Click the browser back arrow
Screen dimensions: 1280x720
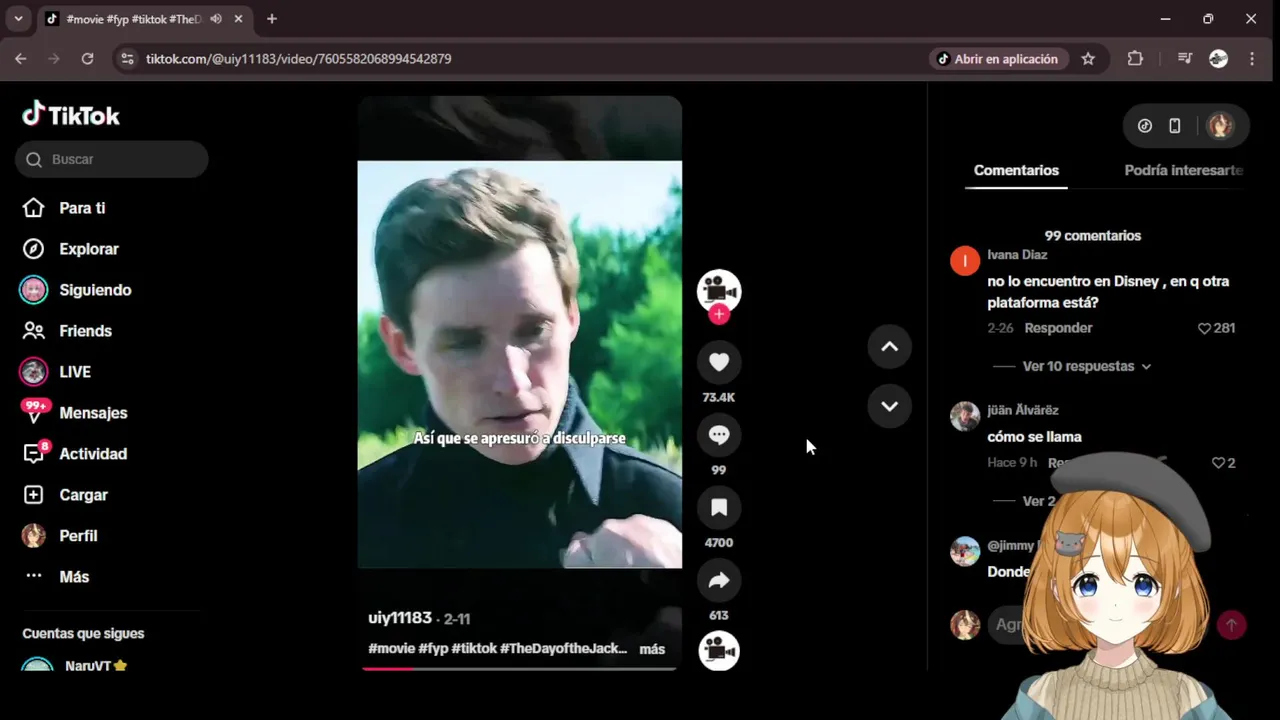20,59
